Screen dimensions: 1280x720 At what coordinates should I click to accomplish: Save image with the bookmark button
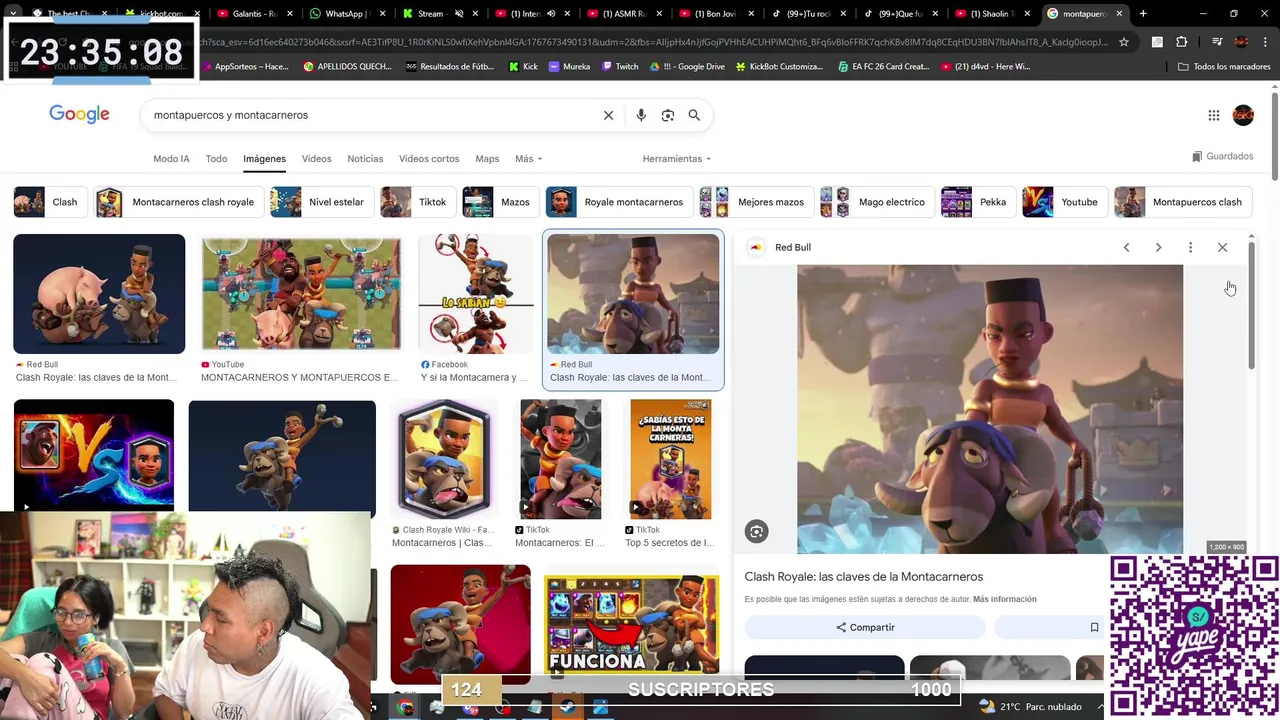click(1094, 627)
